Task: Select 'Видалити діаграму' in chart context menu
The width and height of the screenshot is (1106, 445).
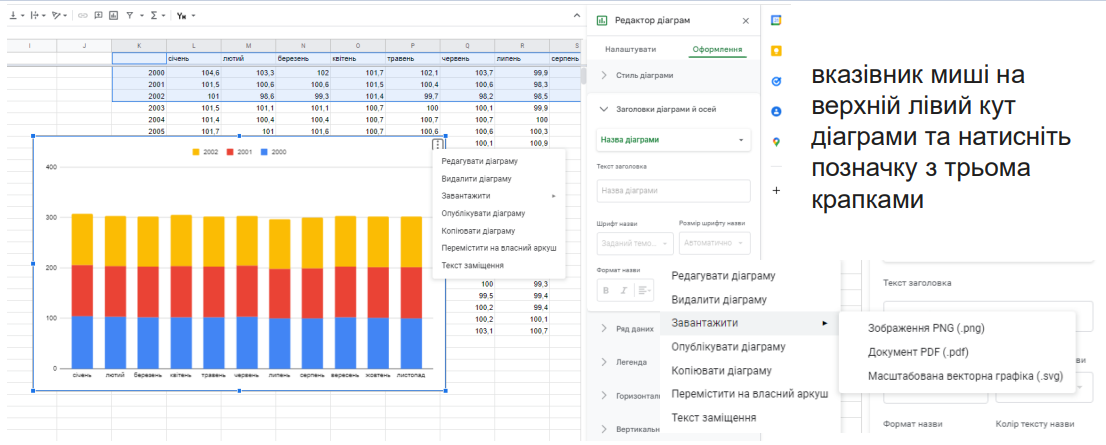Action: 476,178
